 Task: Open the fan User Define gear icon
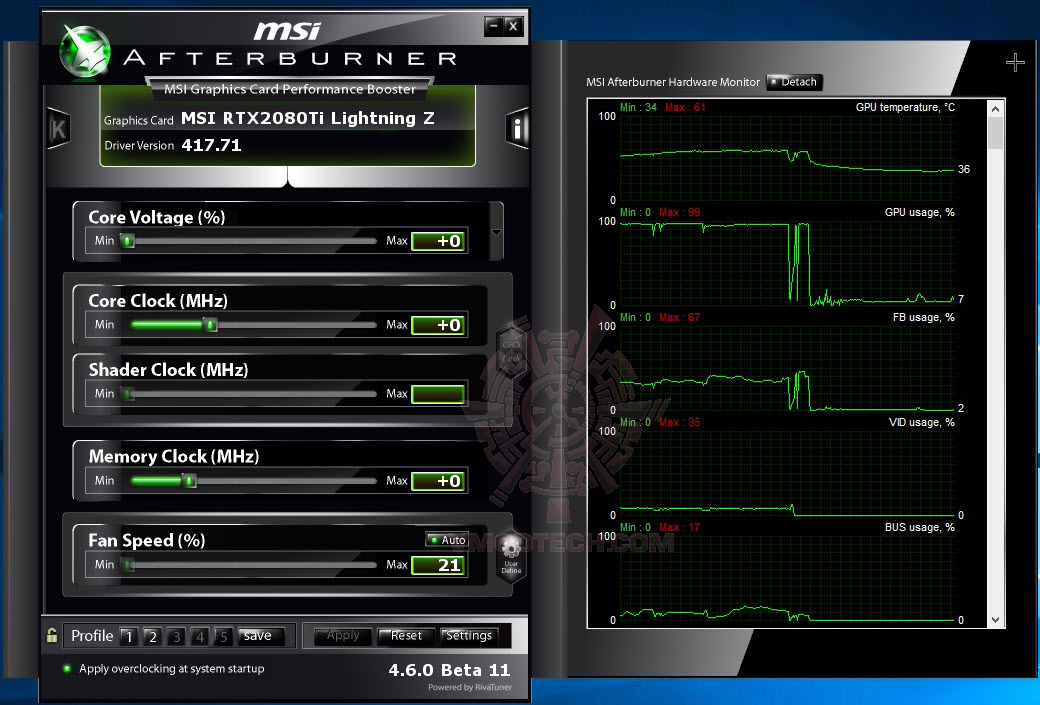pos(511,556)
